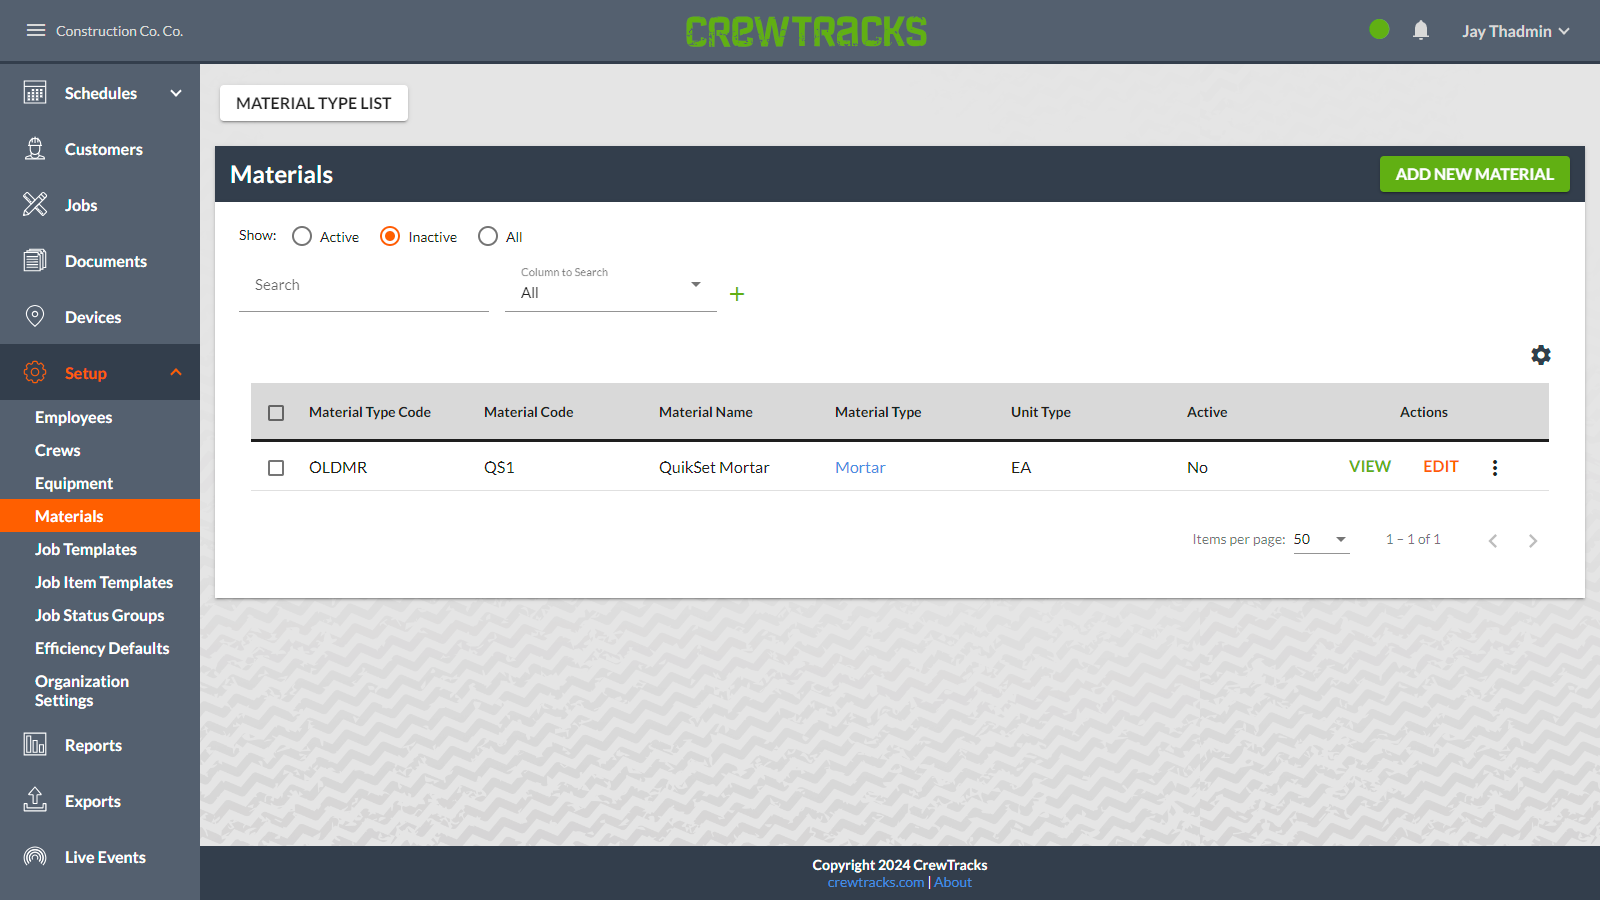Open Organization Settings
Image resolution: width=1600 pixels, height=900 pixels.
[82, 691]
